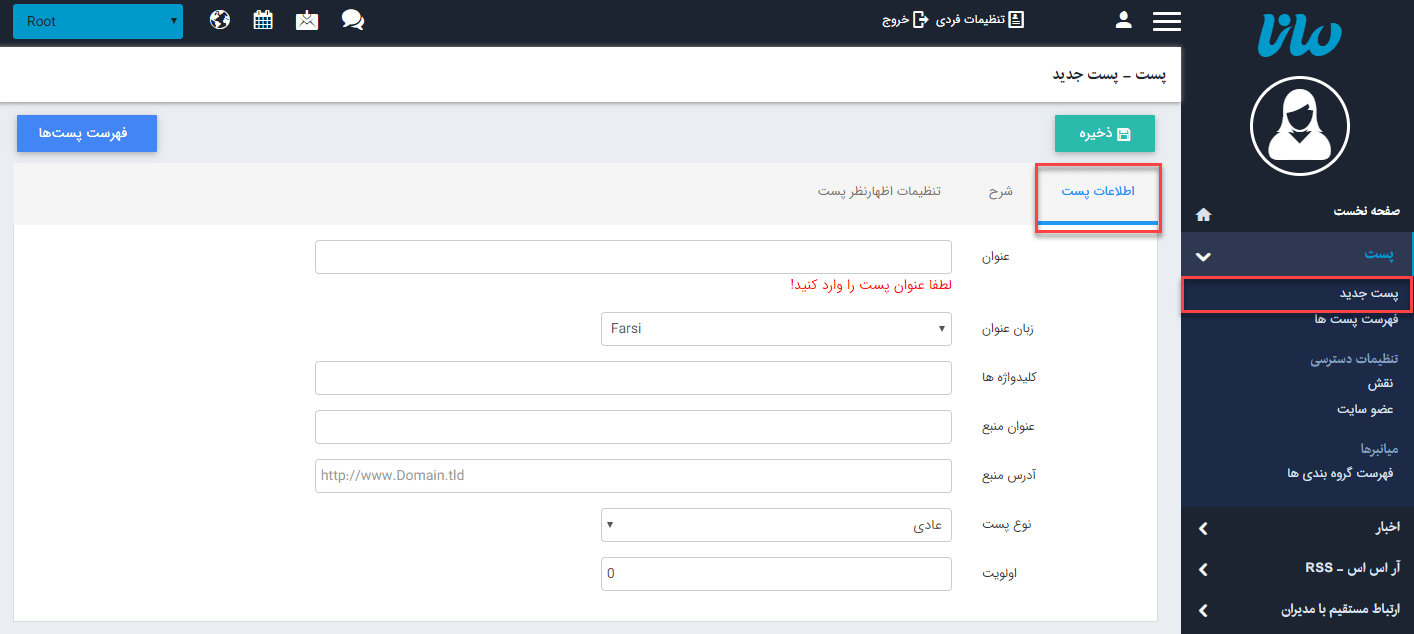Switch to تنظیمات اظهارنظر پست tab
The height and width of the screenshot is (634, 1414).
[x=879, y=192]
